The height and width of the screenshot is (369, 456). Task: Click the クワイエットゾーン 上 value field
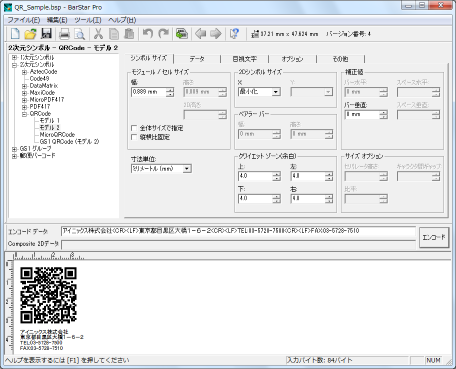point(255,176)
